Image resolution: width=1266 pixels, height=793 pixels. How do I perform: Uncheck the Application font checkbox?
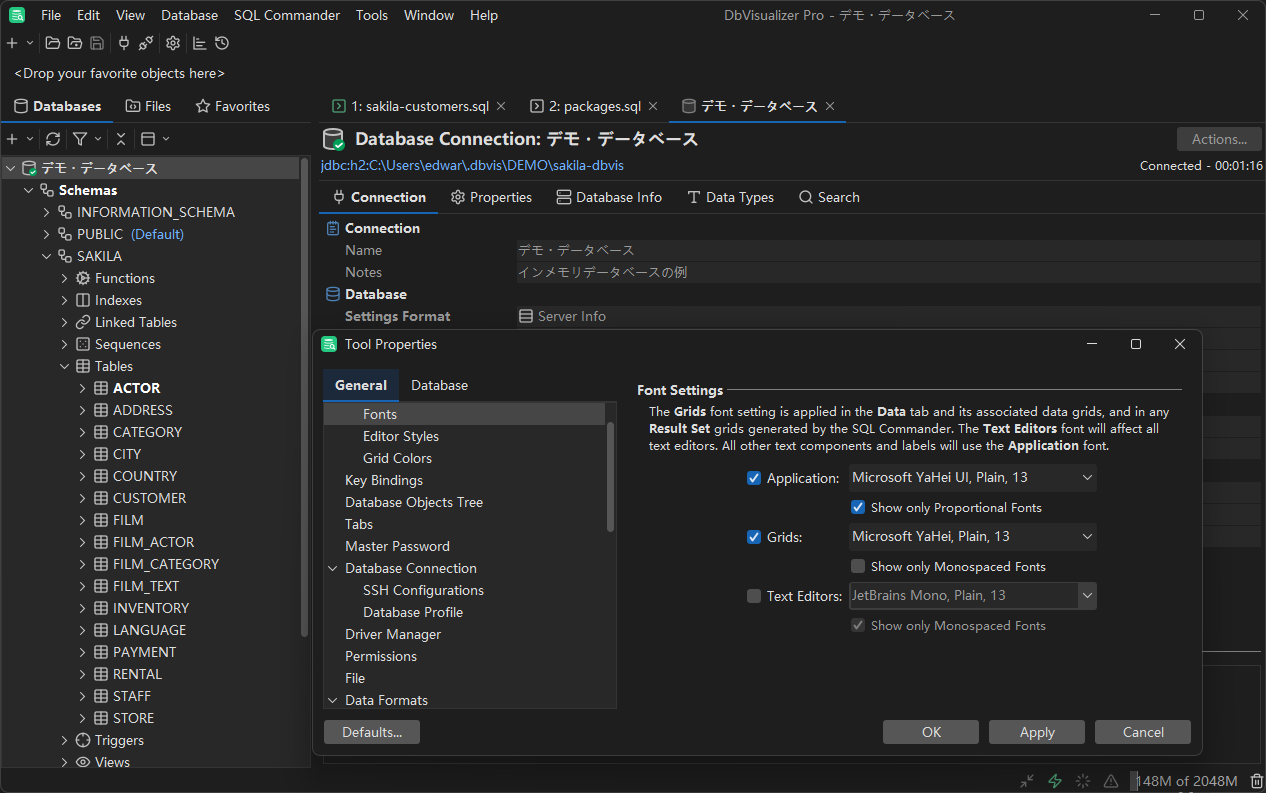point(754,478)
